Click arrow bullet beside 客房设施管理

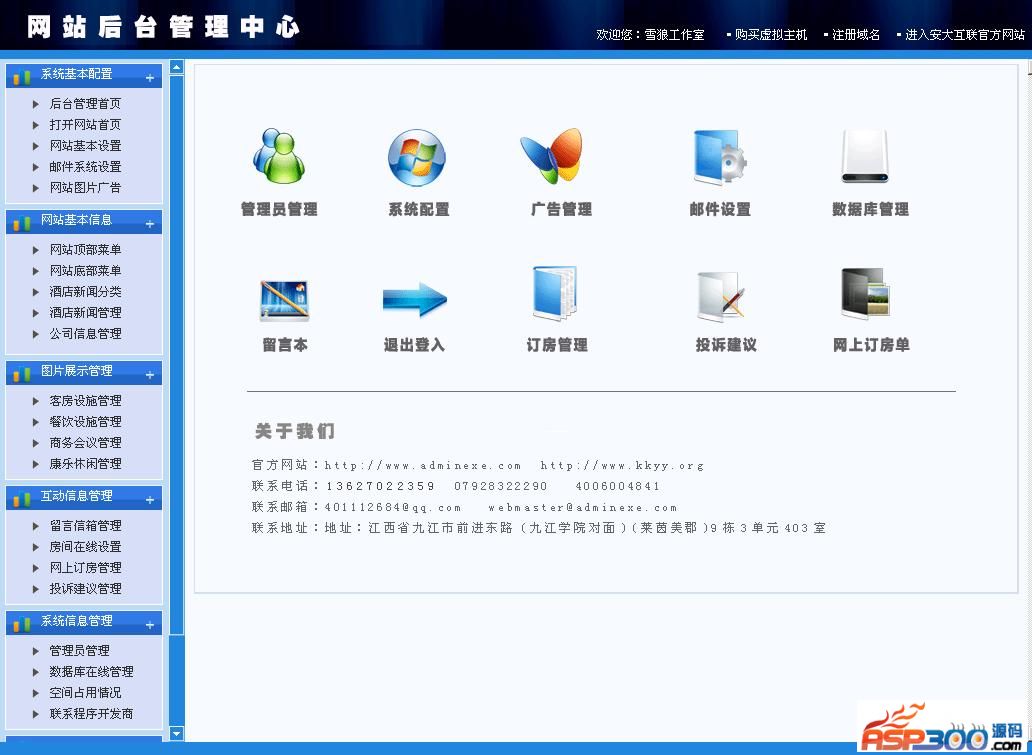pos(36,401)
